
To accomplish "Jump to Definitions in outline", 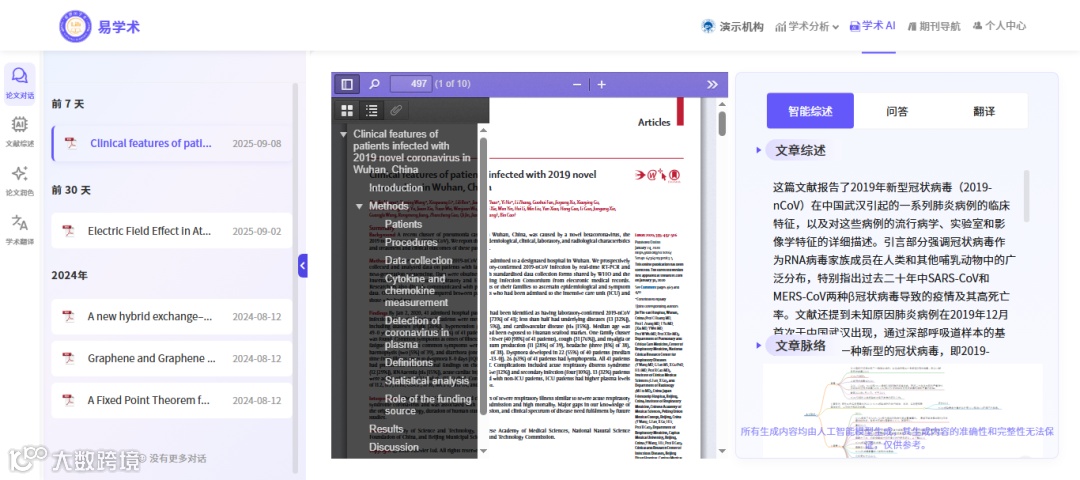I will click(408, 362).
